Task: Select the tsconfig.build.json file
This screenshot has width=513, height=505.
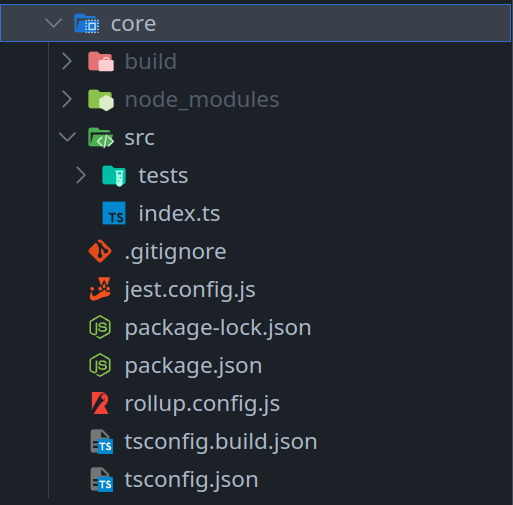Action: tap(256, 441)
